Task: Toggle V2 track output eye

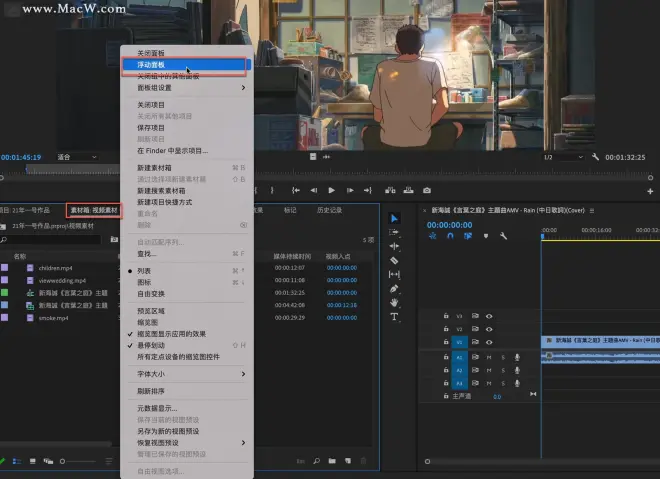Action: tap(489, 329)
